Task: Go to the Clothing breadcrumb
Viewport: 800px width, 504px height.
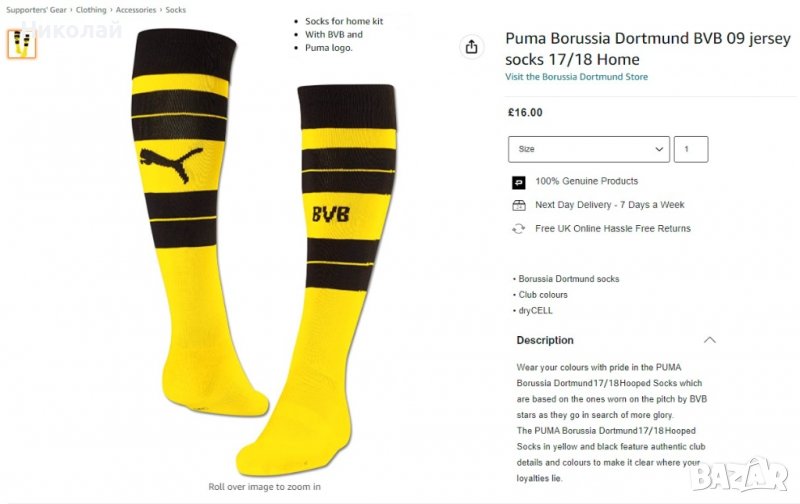Action: tap(91, 10)
